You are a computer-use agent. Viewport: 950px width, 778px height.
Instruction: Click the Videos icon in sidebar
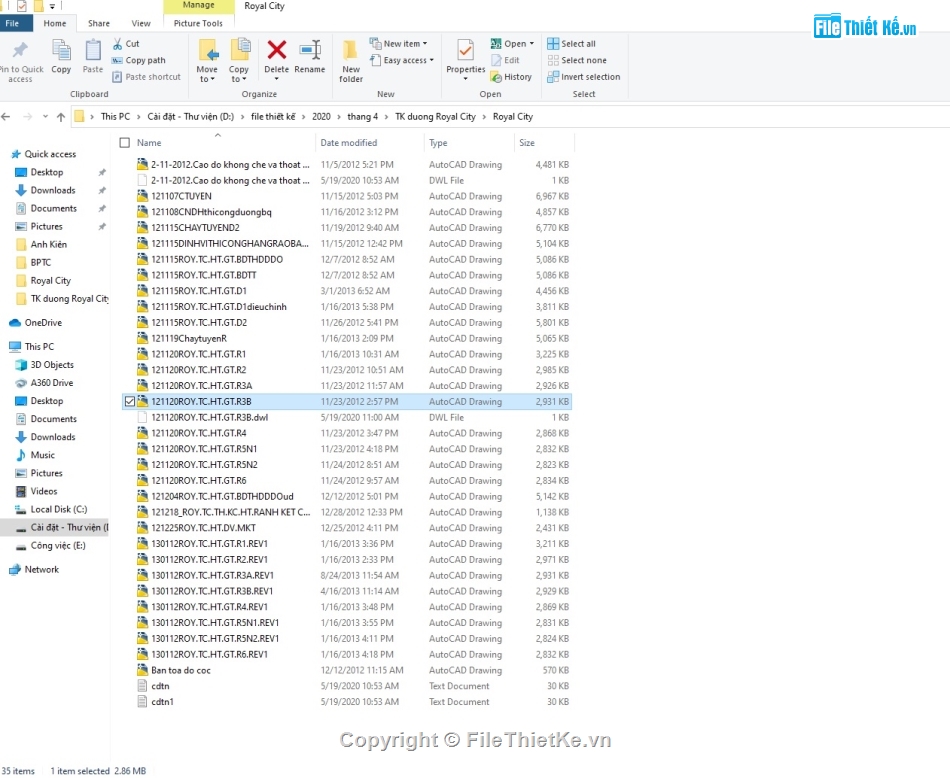[x=21, y=491]
